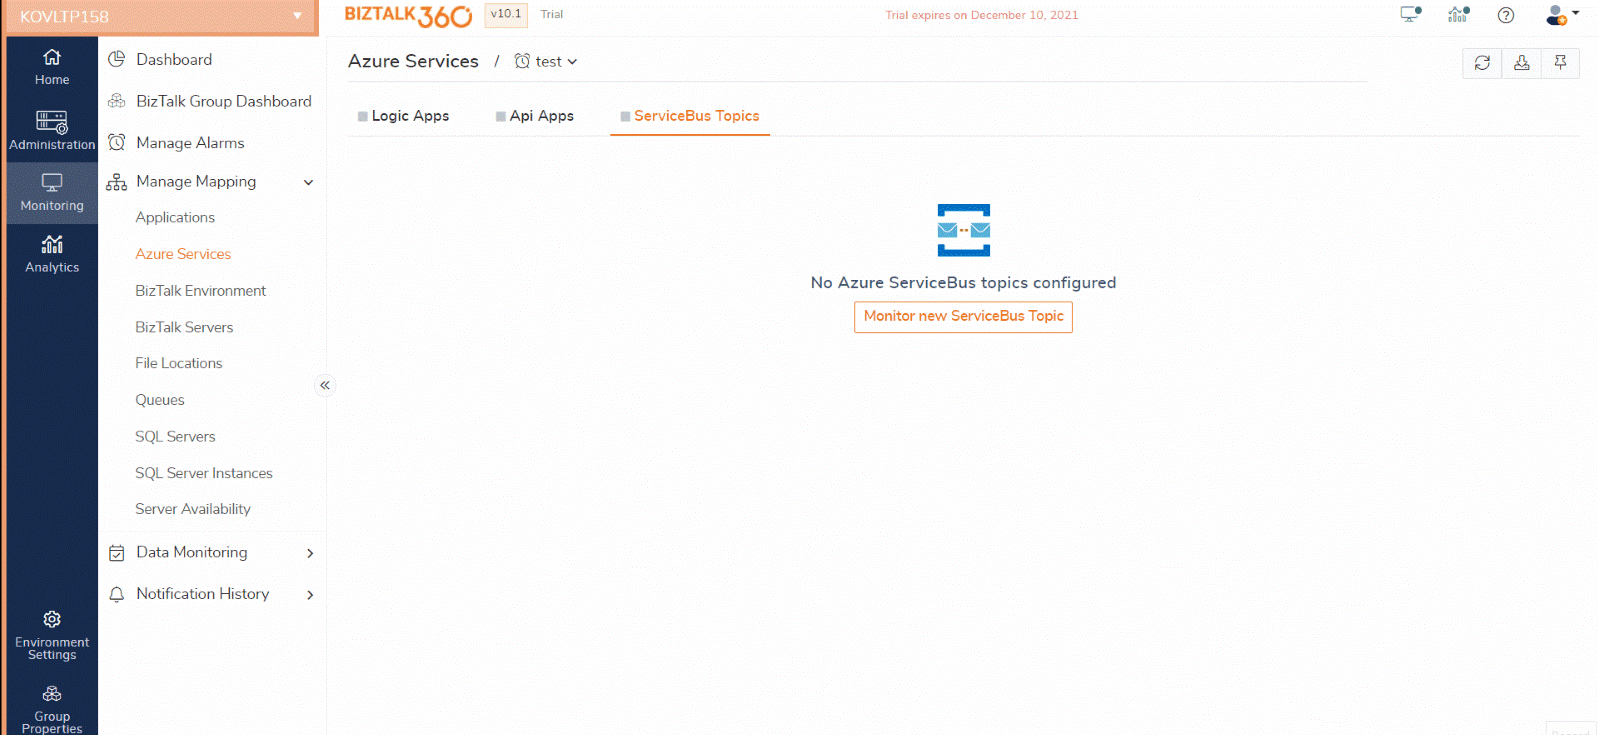
Task: Click the v10.1 version badge
Action: [506, 14]
